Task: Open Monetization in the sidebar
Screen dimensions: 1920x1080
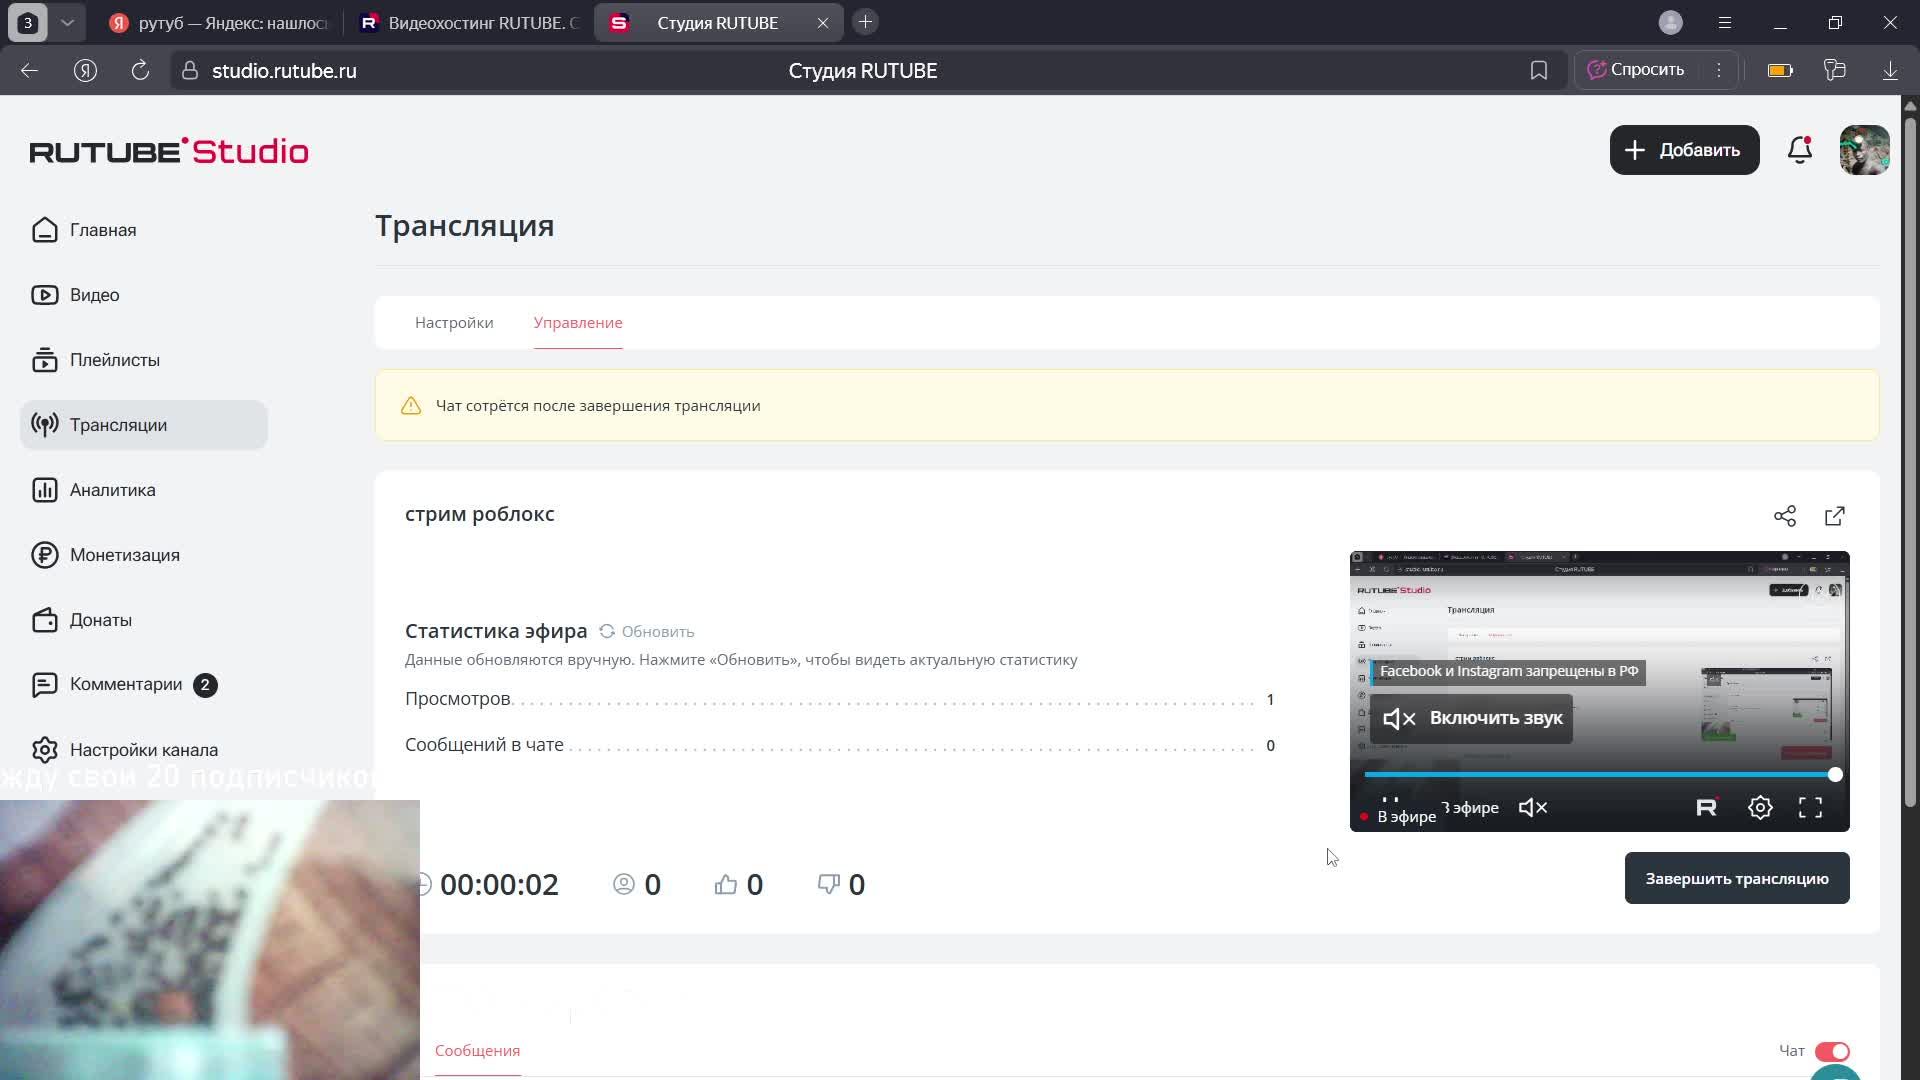Action: [124, 555]
